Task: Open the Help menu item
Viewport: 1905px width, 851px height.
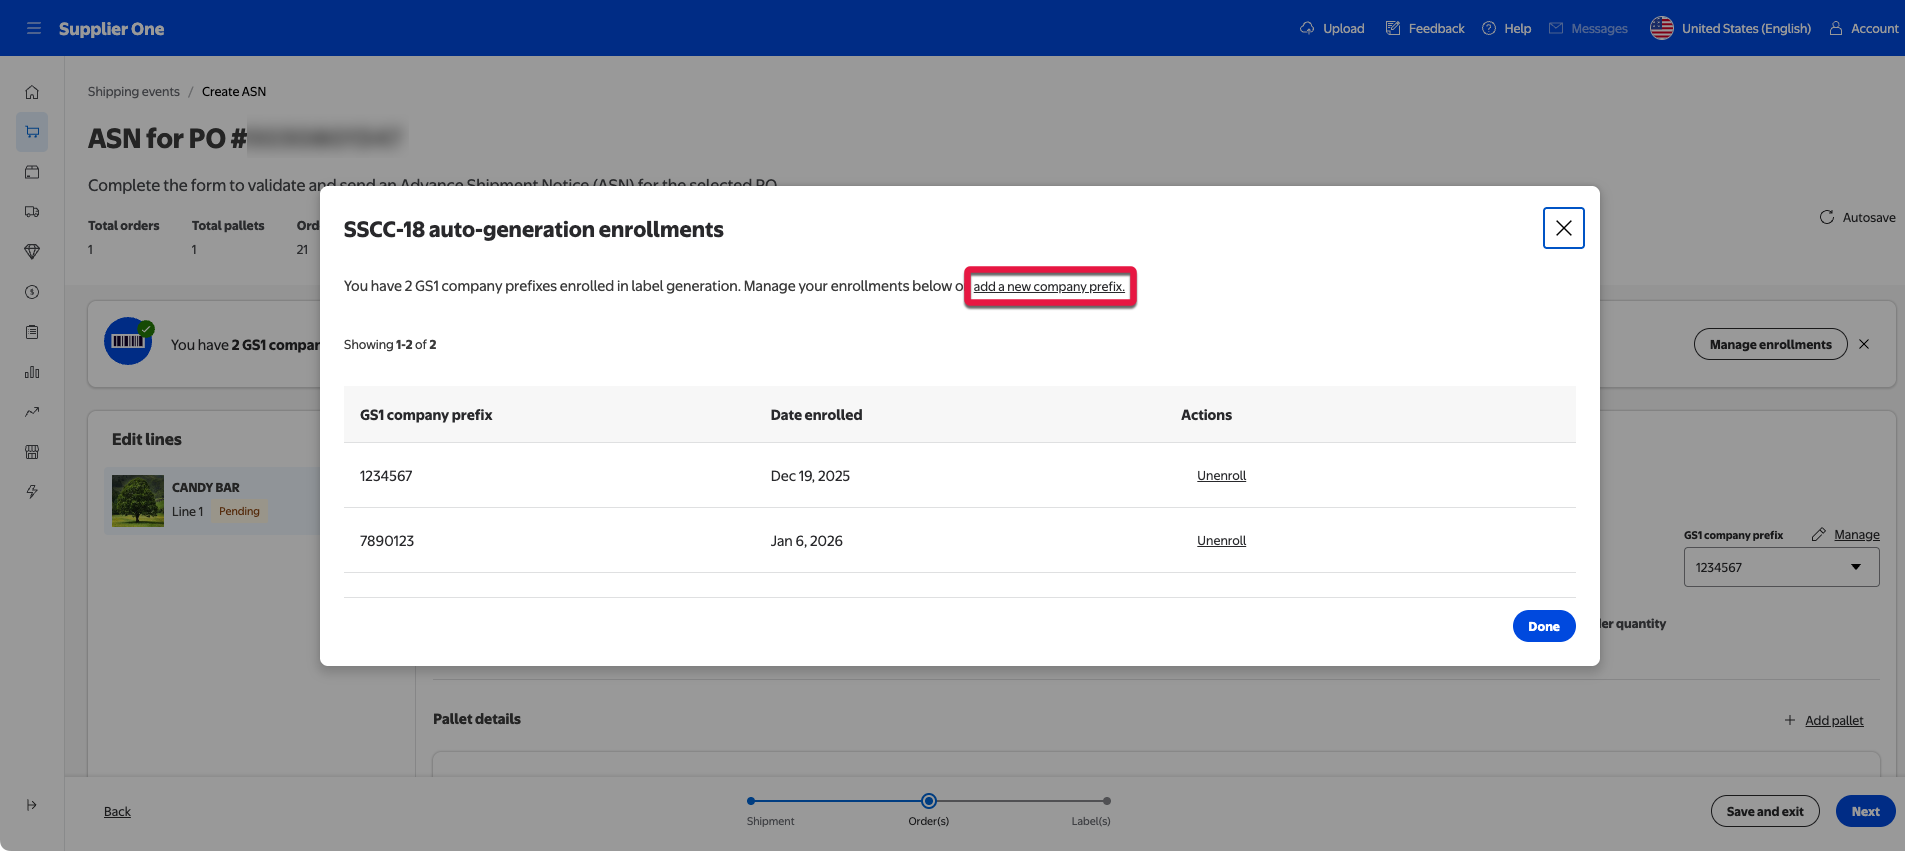Action: point(1506,28)
